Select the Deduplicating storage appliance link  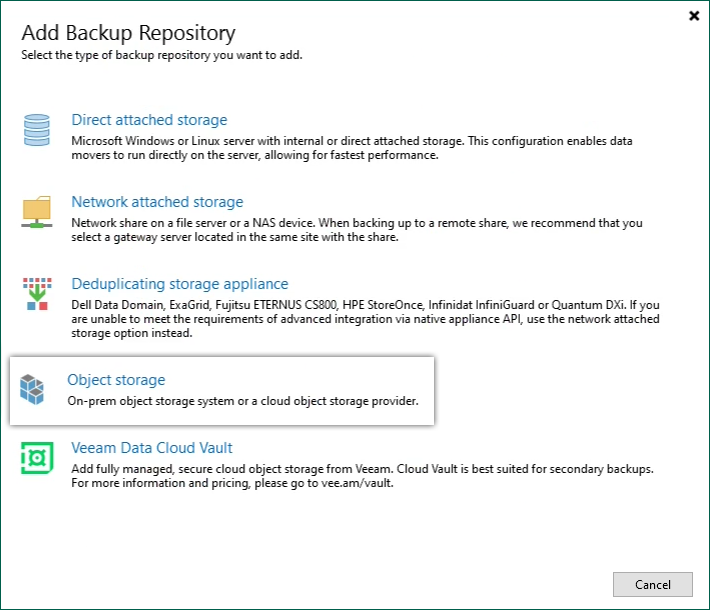(x=180, y=284)
